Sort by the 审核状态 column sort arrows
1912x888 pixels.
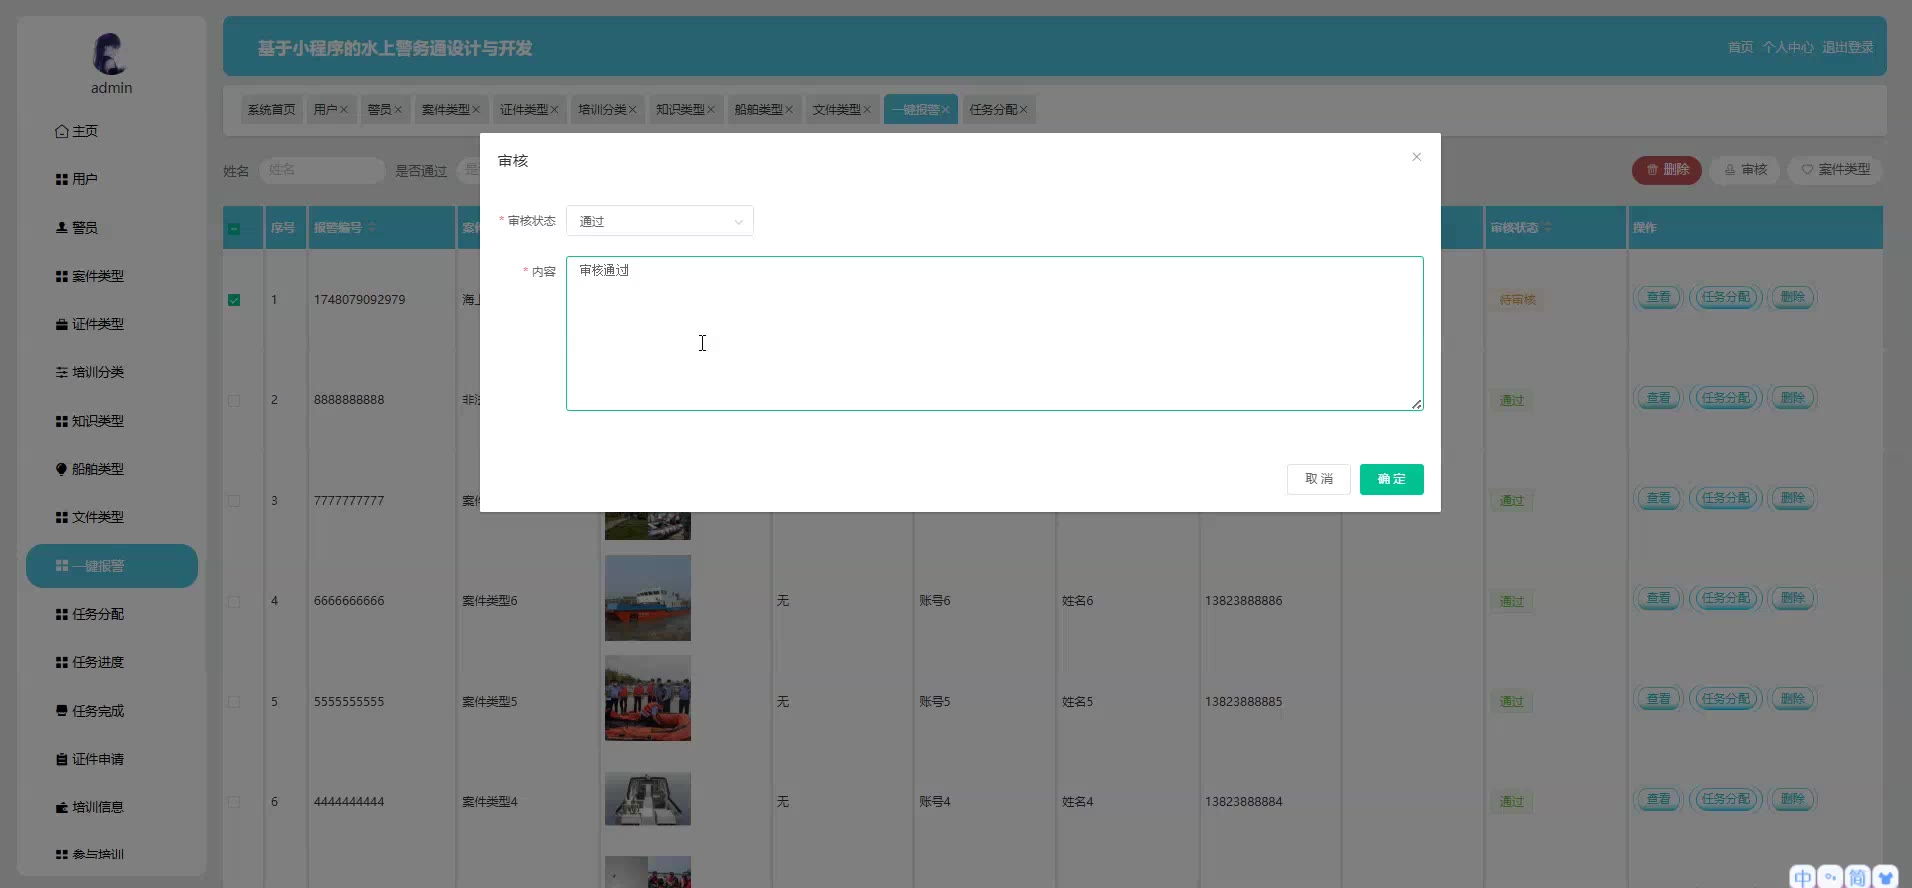tap(1548, 228)
